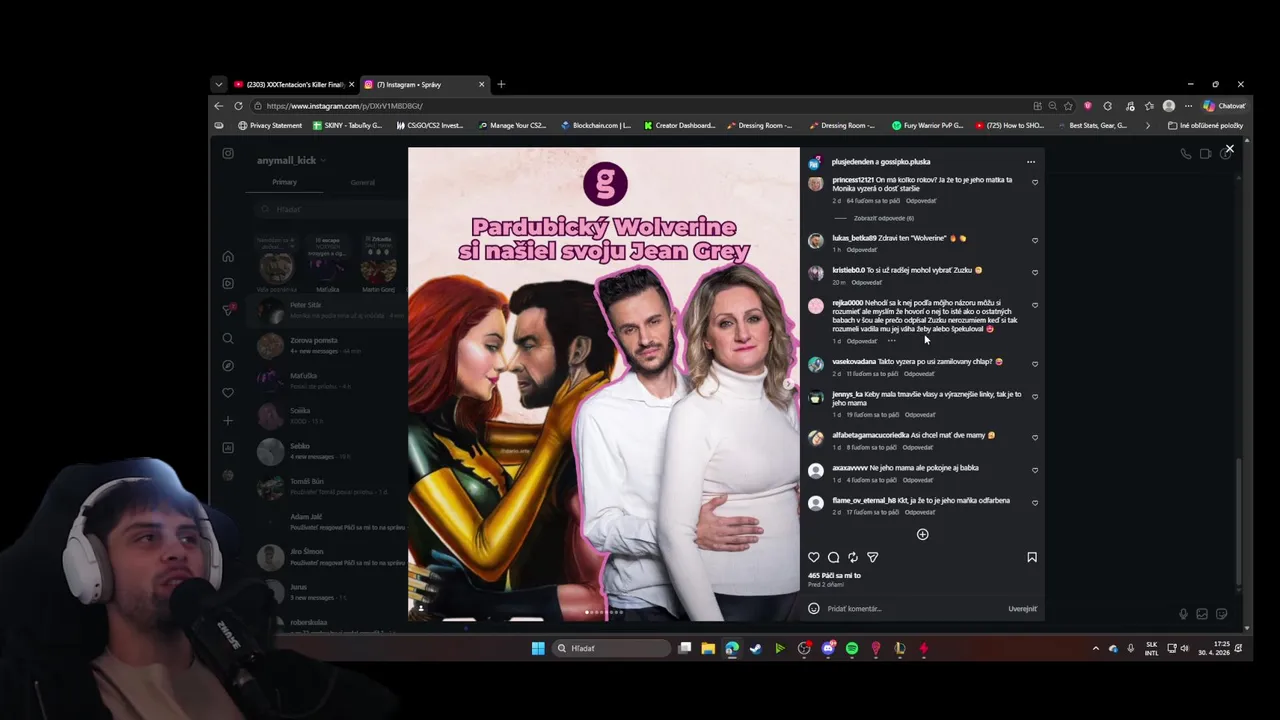Go to next carousel image arrow
This screenshot has width=1280, height=720.
[788, 384]
